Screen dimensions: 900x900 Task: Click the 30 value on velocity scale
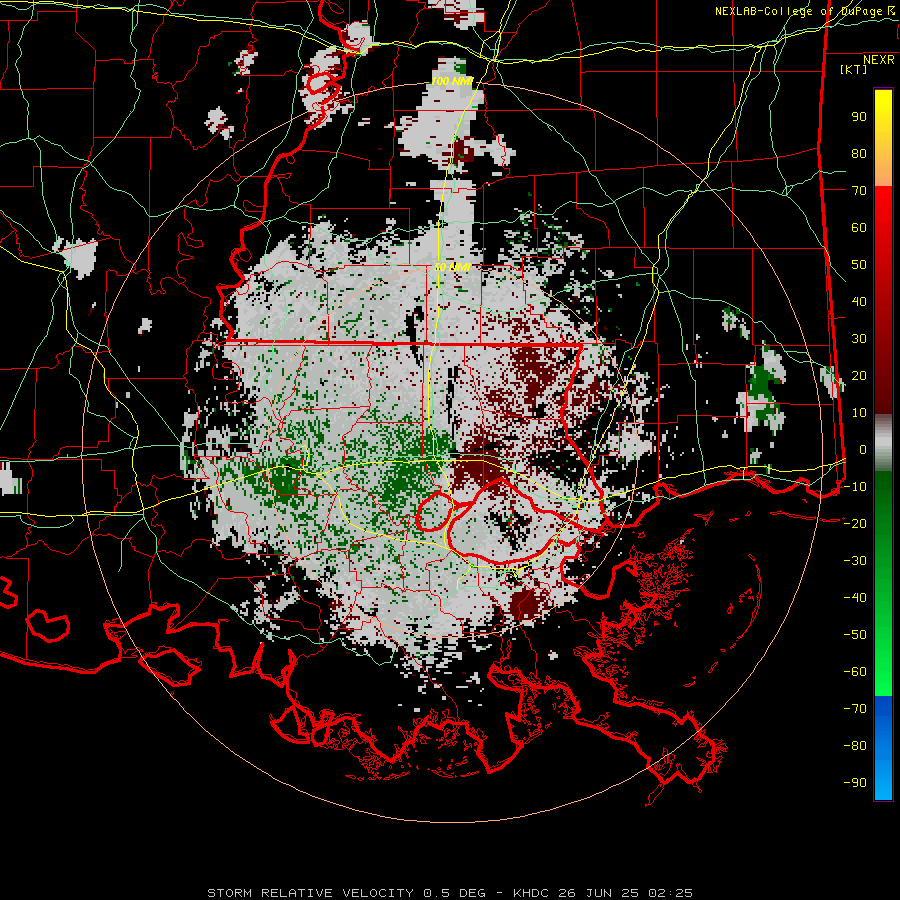coord(859,339)
